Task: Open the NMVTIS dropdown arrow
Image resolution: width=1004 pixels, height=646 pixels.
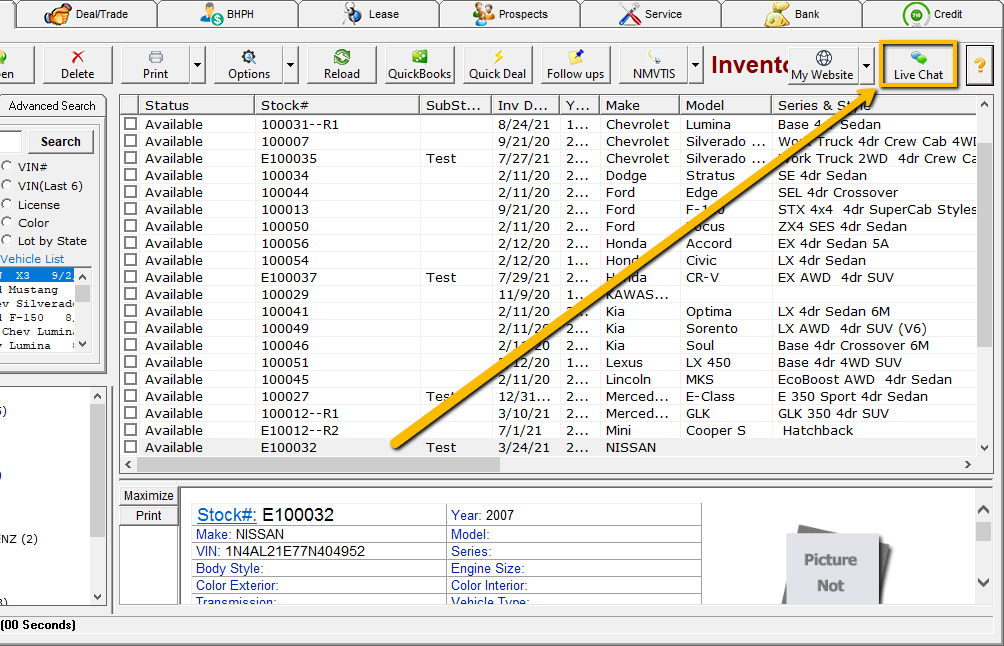Action: pos(695,65)
